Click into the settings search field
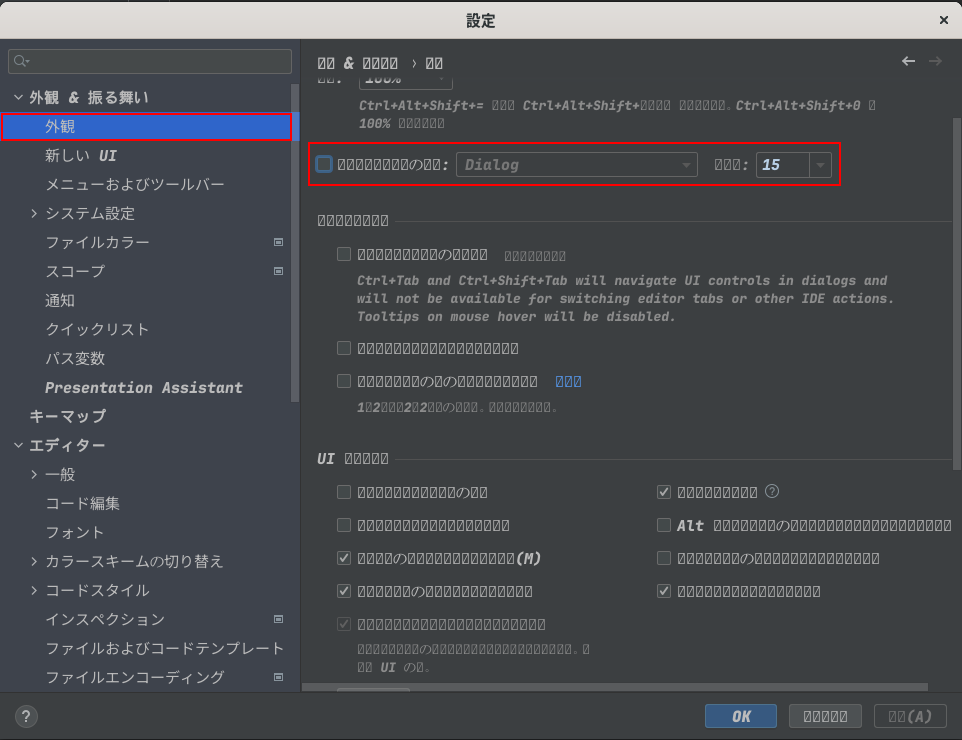The height and width of the screenshot is (740, 962). click(150, 61)
